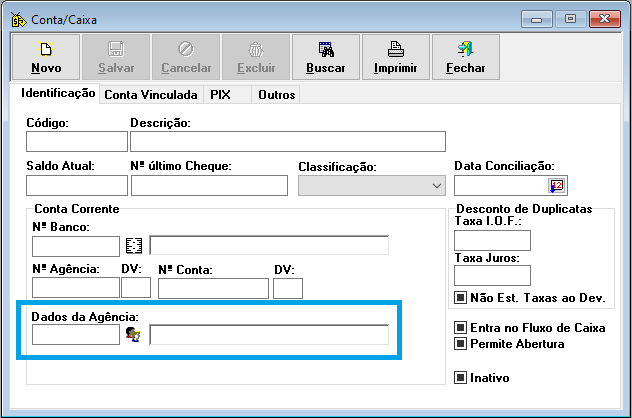Switch to the Conta Vinculada tab
The height and width of the screenshot is (418, 632).
pyautogui.click(x=151, y=95)
